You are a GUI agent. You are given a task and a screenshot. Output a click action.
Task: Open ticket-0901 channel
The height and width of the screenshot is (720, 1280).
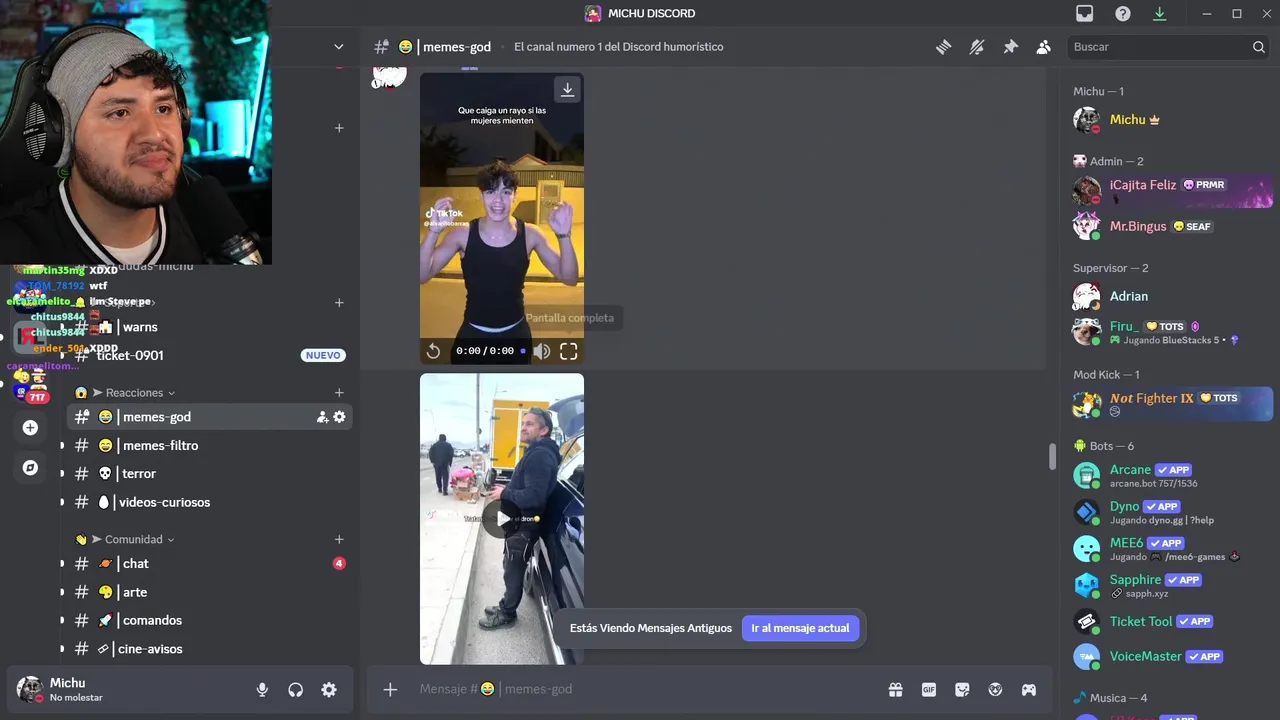click(x=209, y=355)
